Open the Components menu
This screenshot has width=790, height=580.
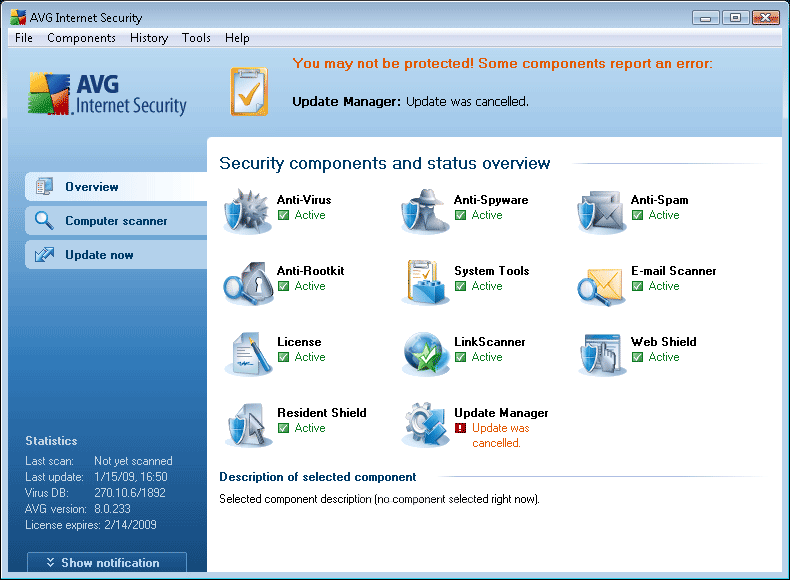pyautogui.click(x=81, y=38)
